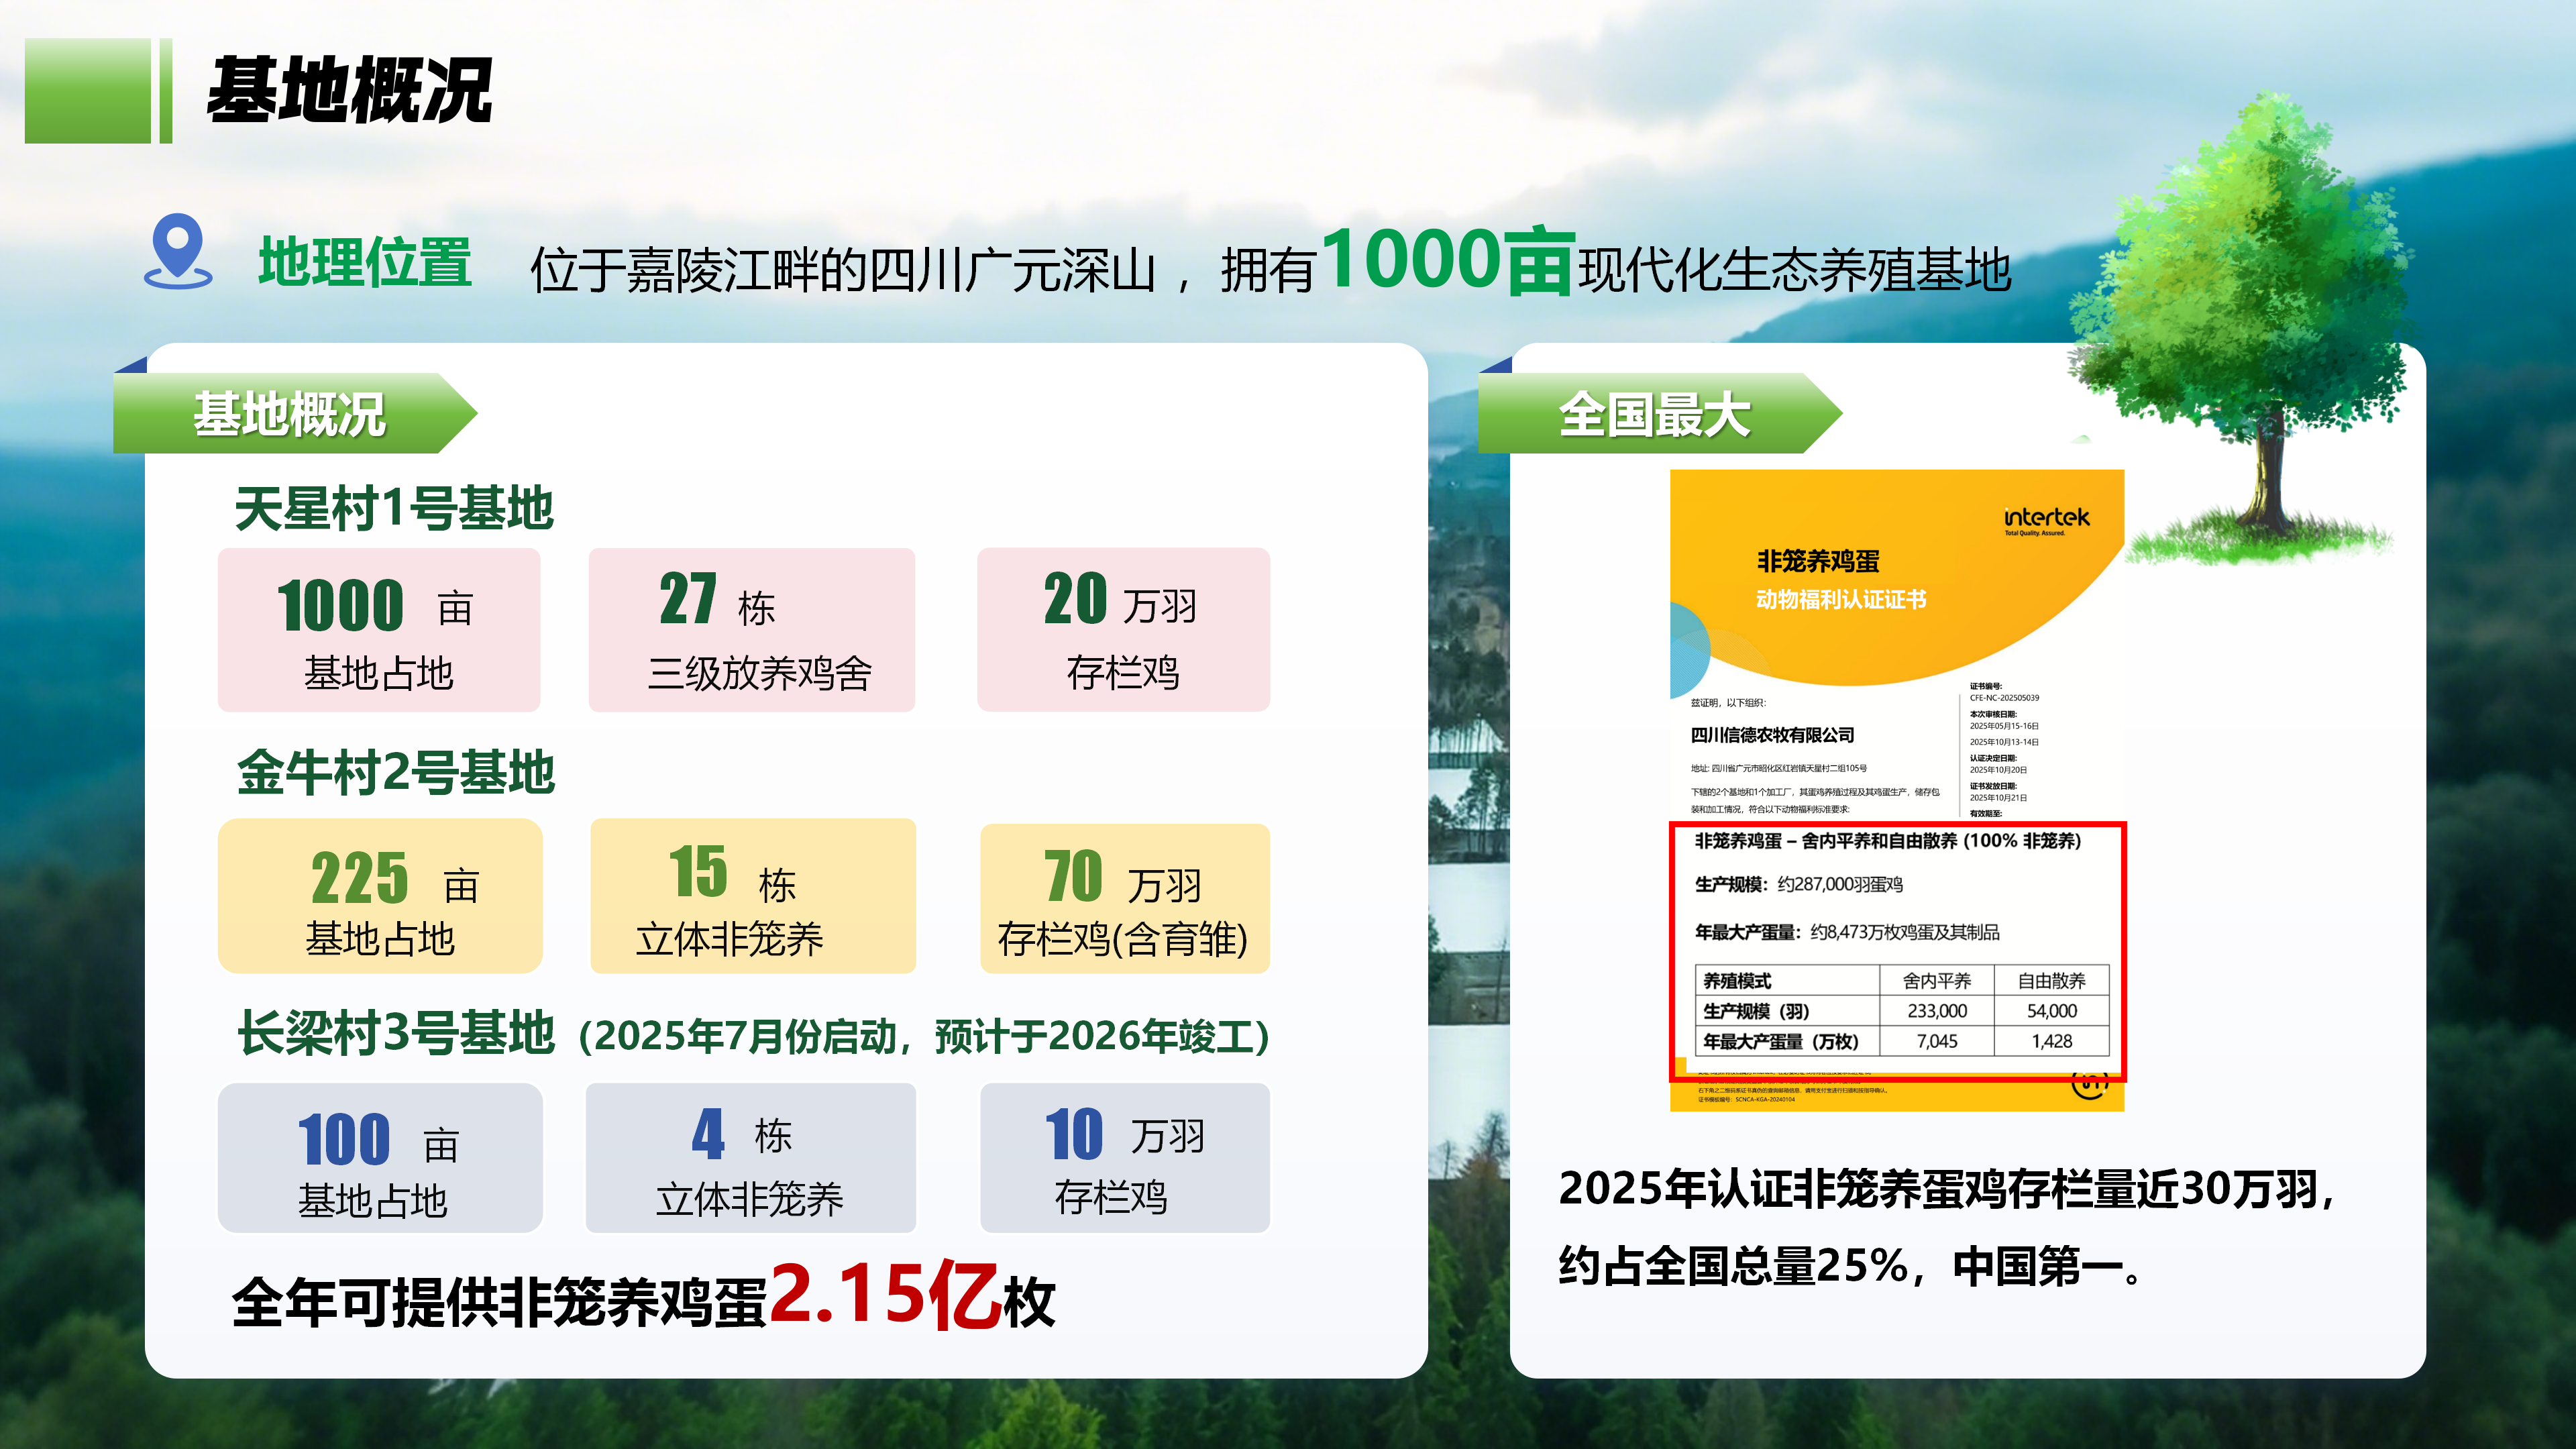Select the 27 栋 三级放养鸡舍 card
The image size is (2576, 1449).
(752, 630)
